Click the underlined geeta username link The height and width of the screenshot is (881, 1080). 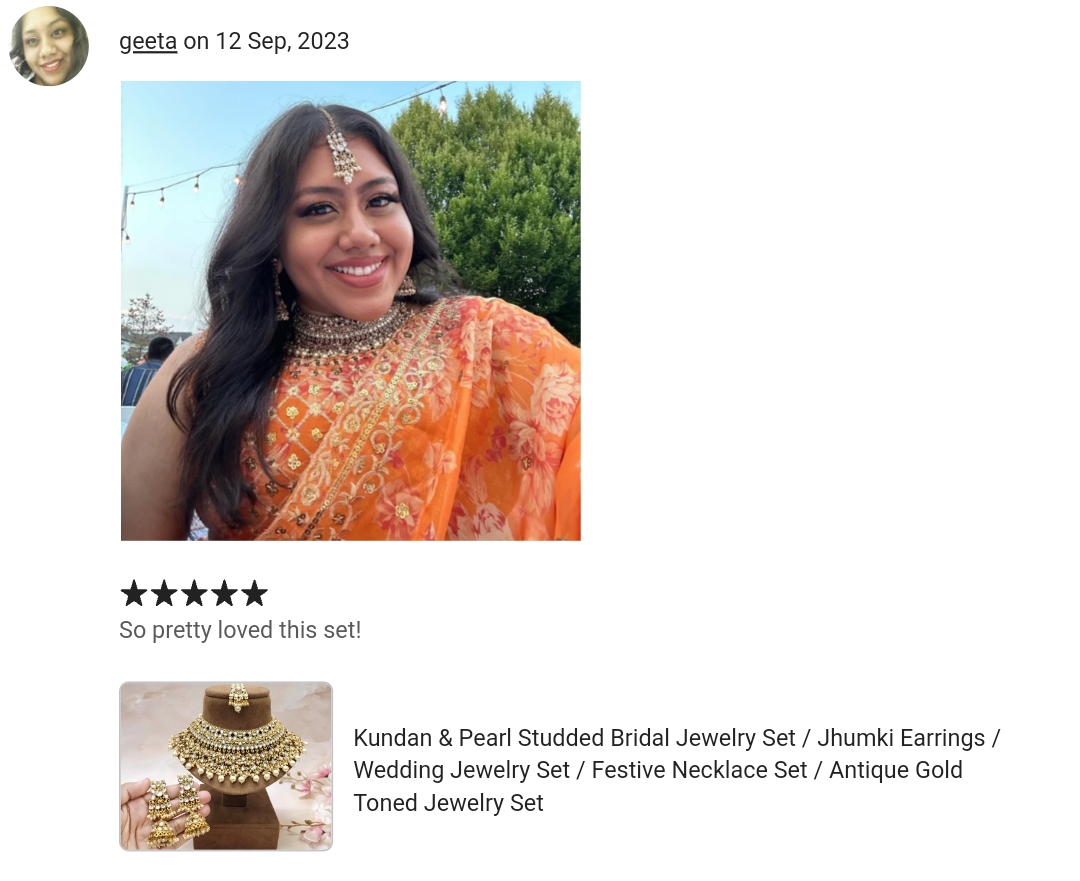[148, 41]
